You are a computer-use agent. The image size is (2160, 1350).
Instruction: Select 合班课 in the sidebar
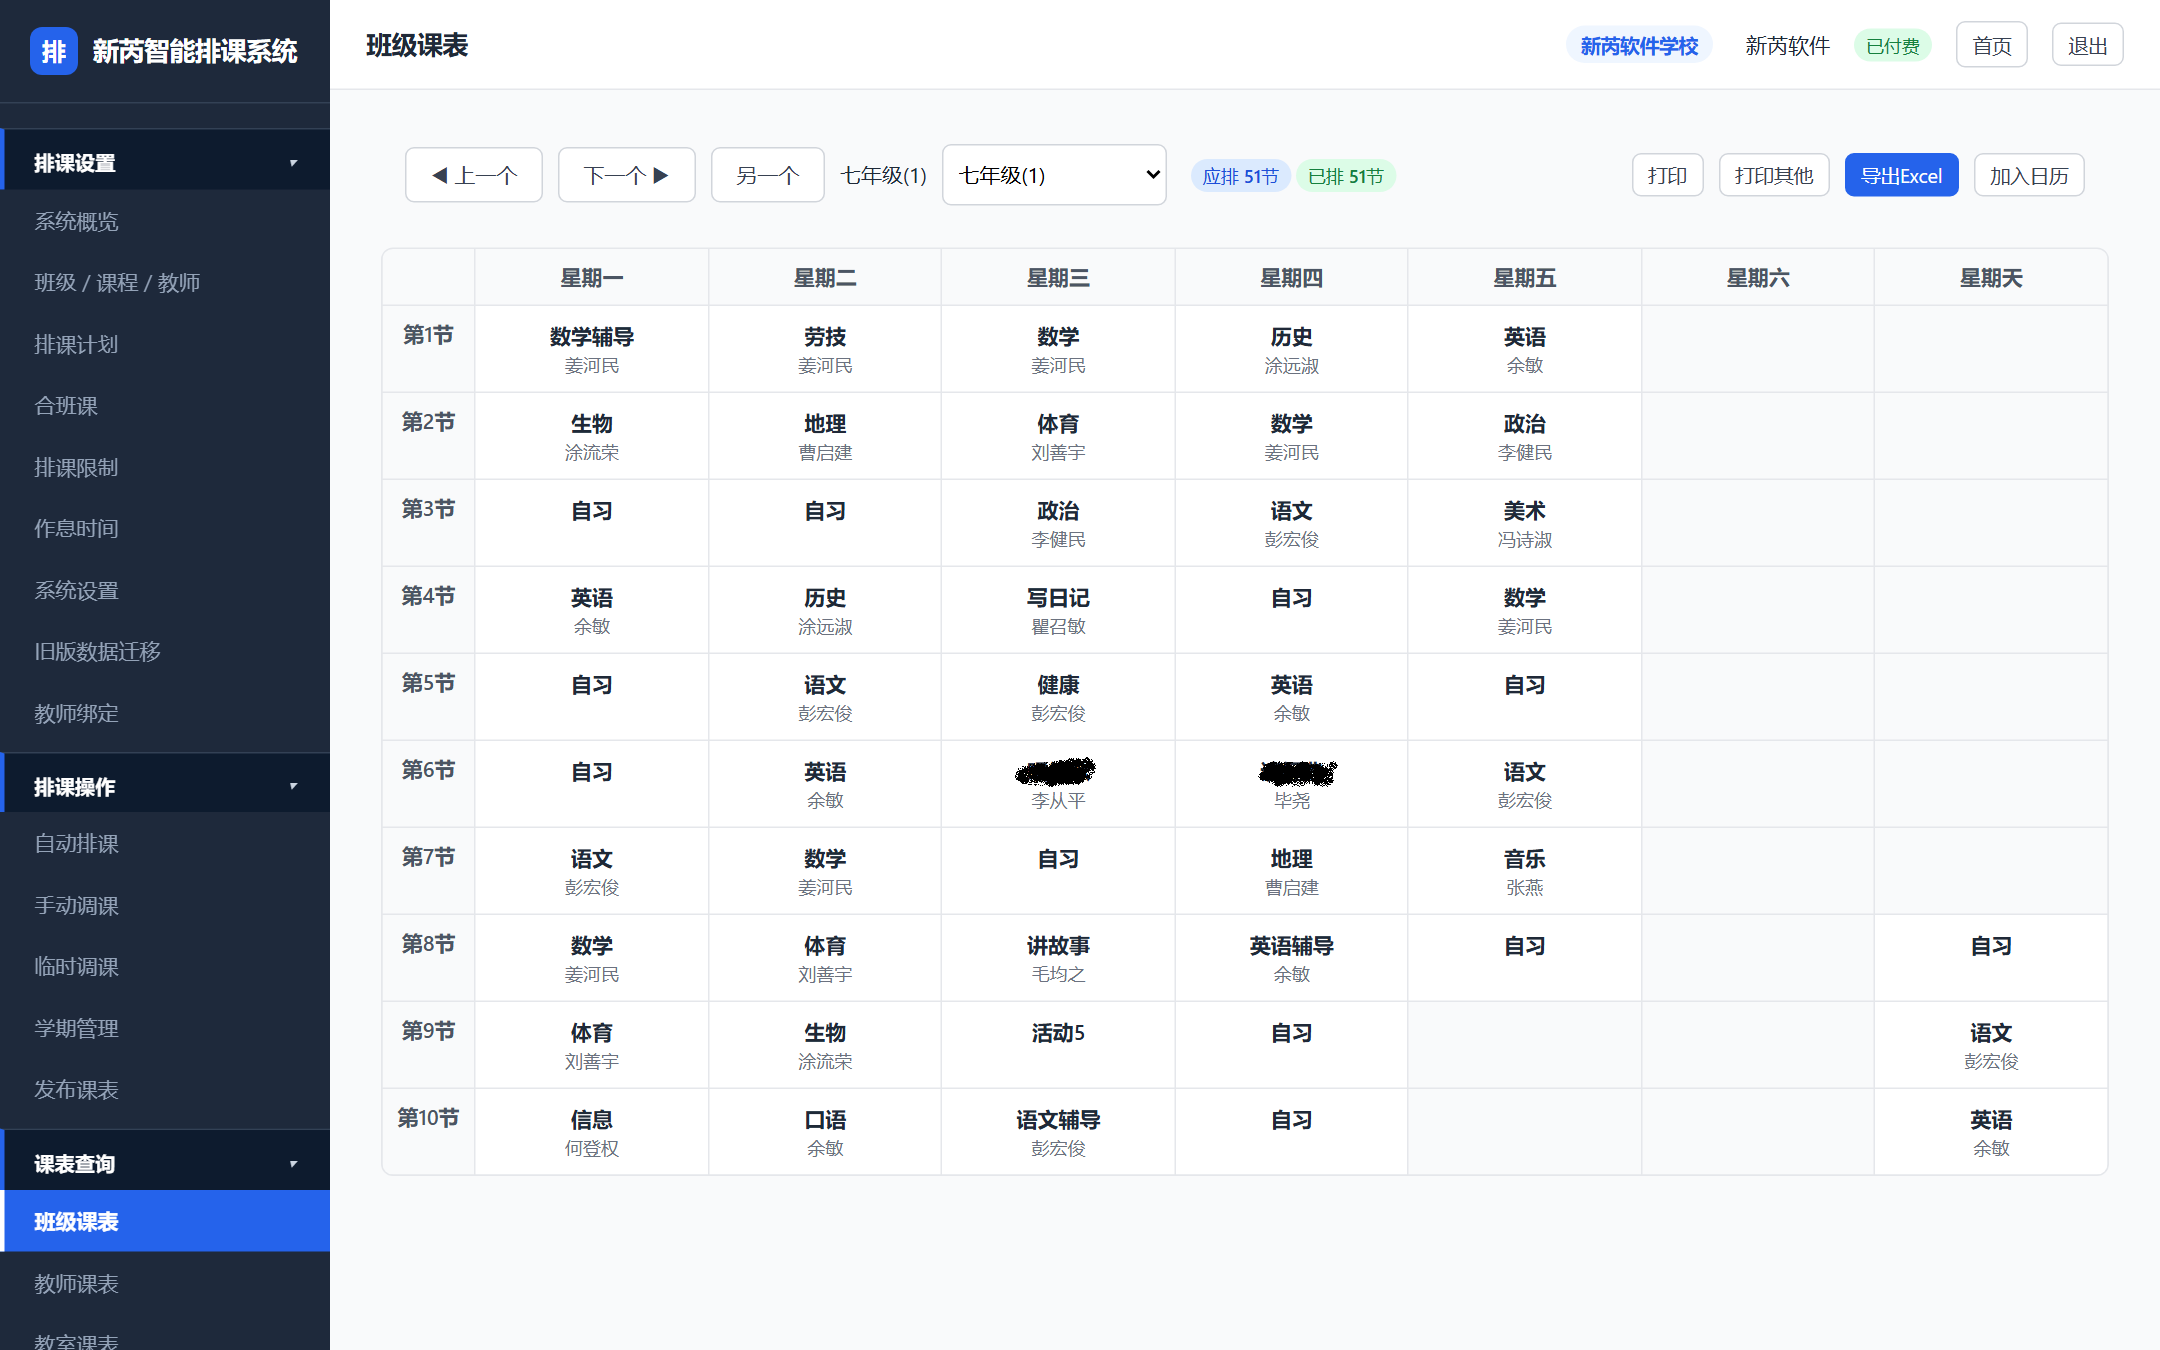[x=165, y=406]
